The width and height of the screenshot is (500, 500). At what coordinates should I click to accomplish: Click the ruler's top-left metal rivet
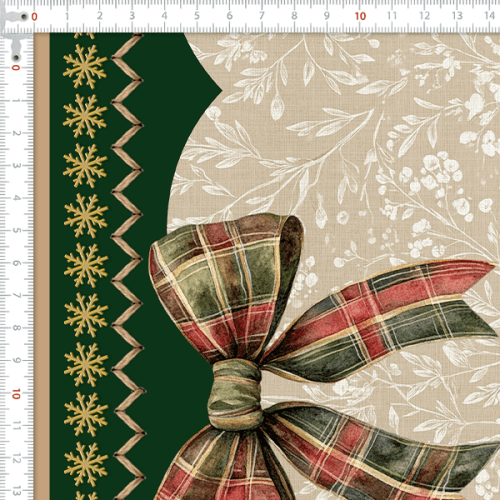coord(24,16)
